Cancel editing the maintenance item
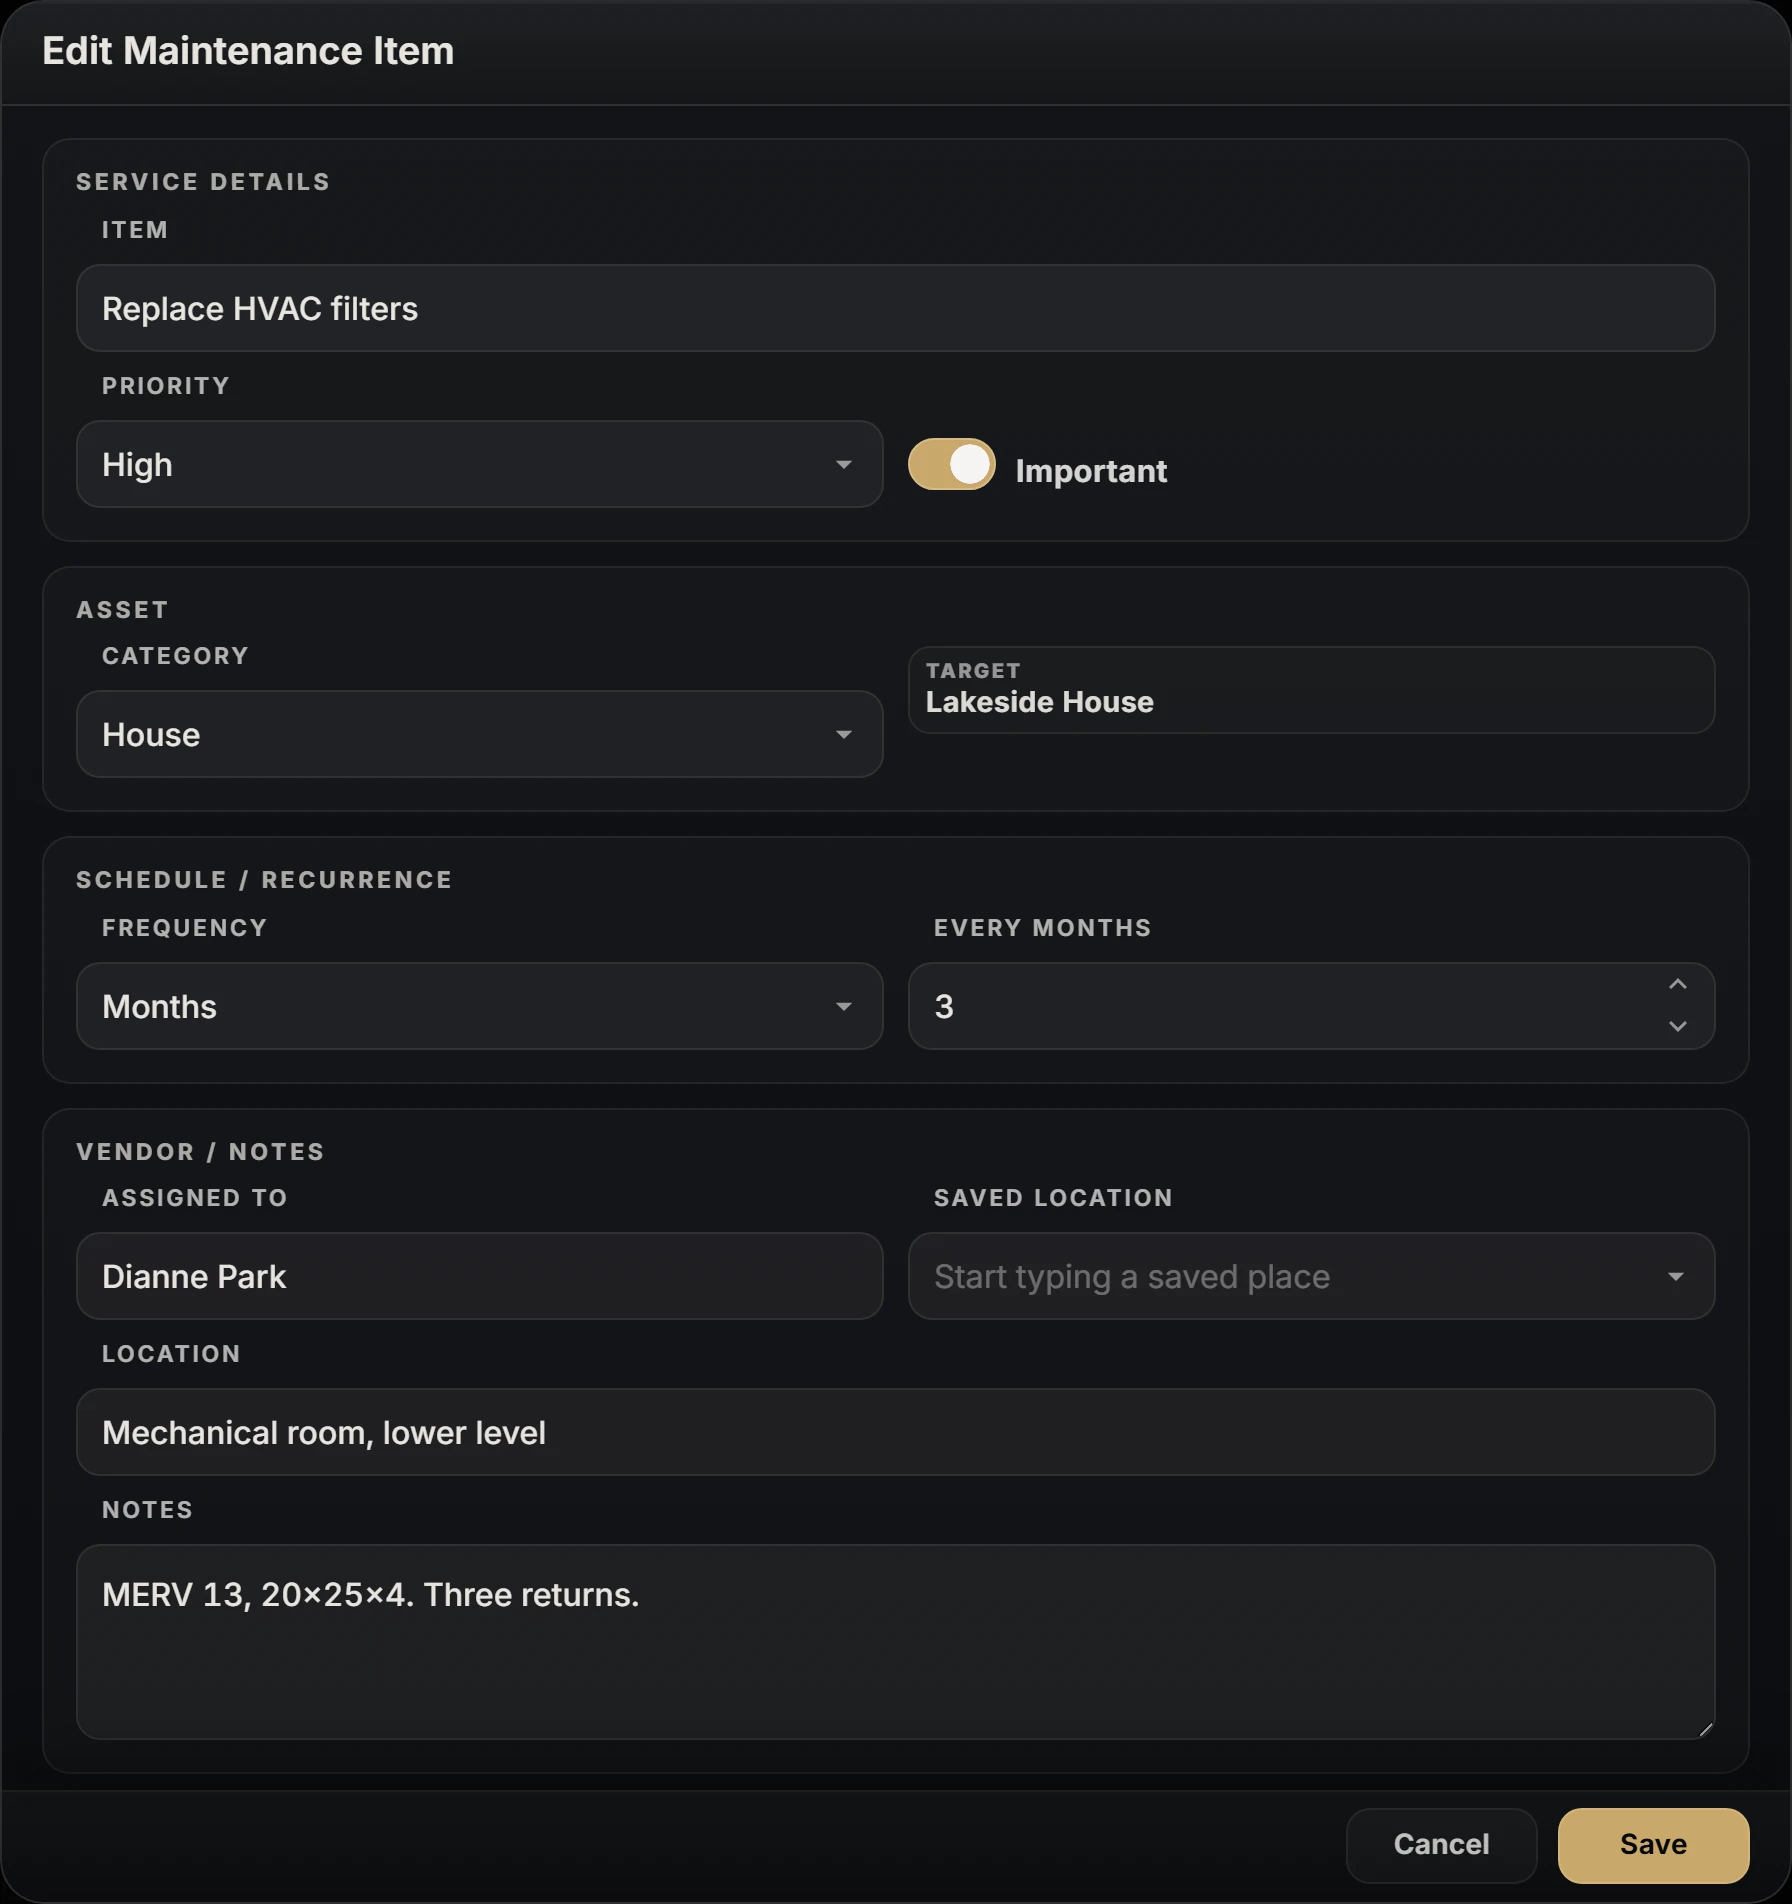 pos(1441,1845)
